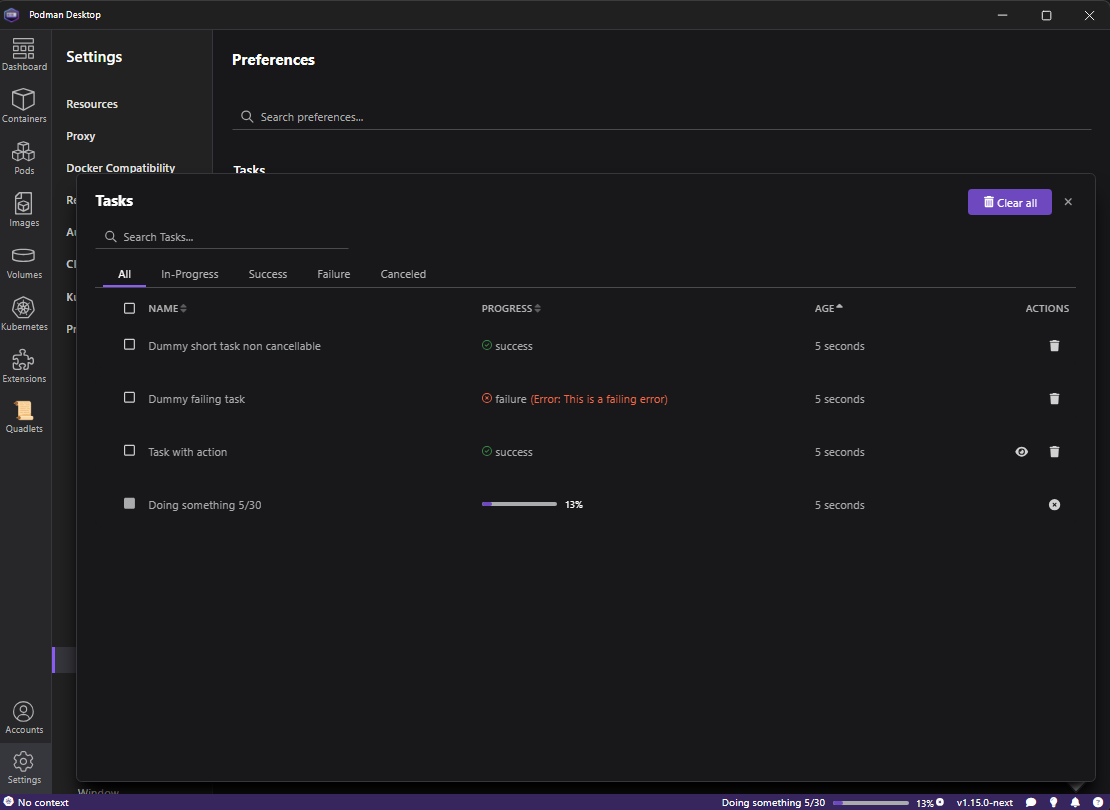This screenshot has height=810, width=1110.
Task: Switch to the In-Progress tab
Action: pos(189,273)
